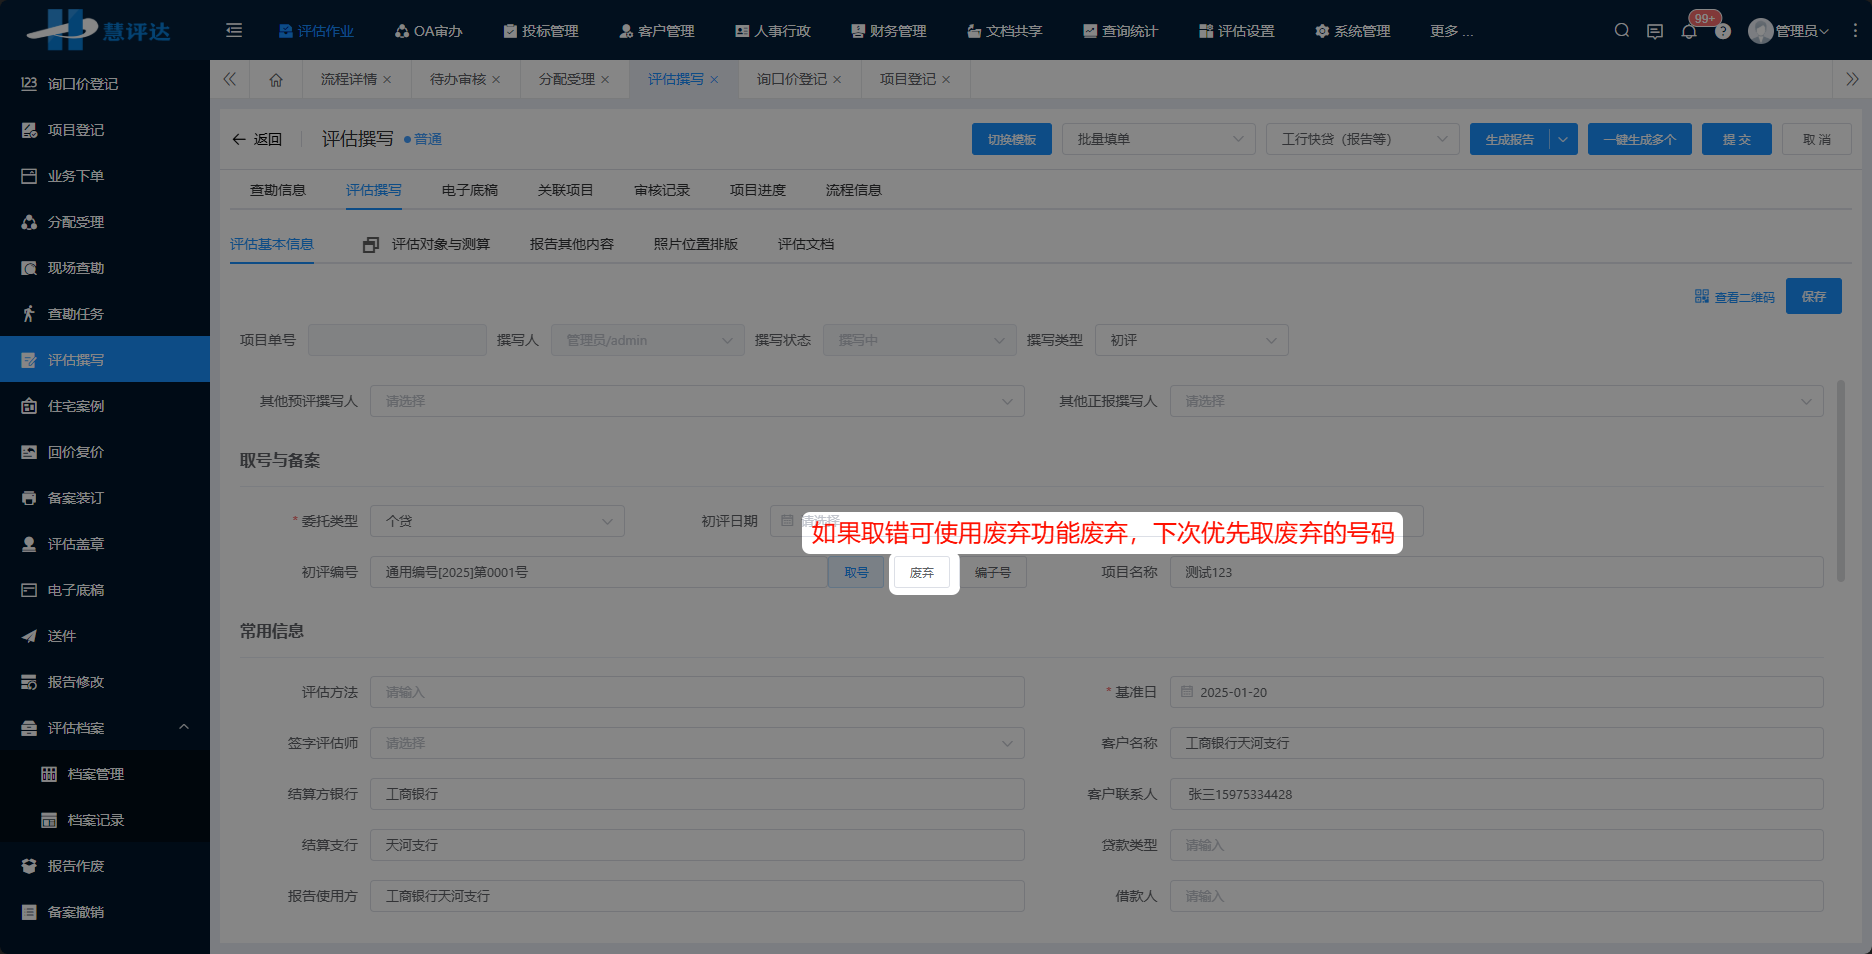The height and width of the screenshot is (954, 1872).
Task: Click the 保存 save button
Action: [x=1813, y=296]
